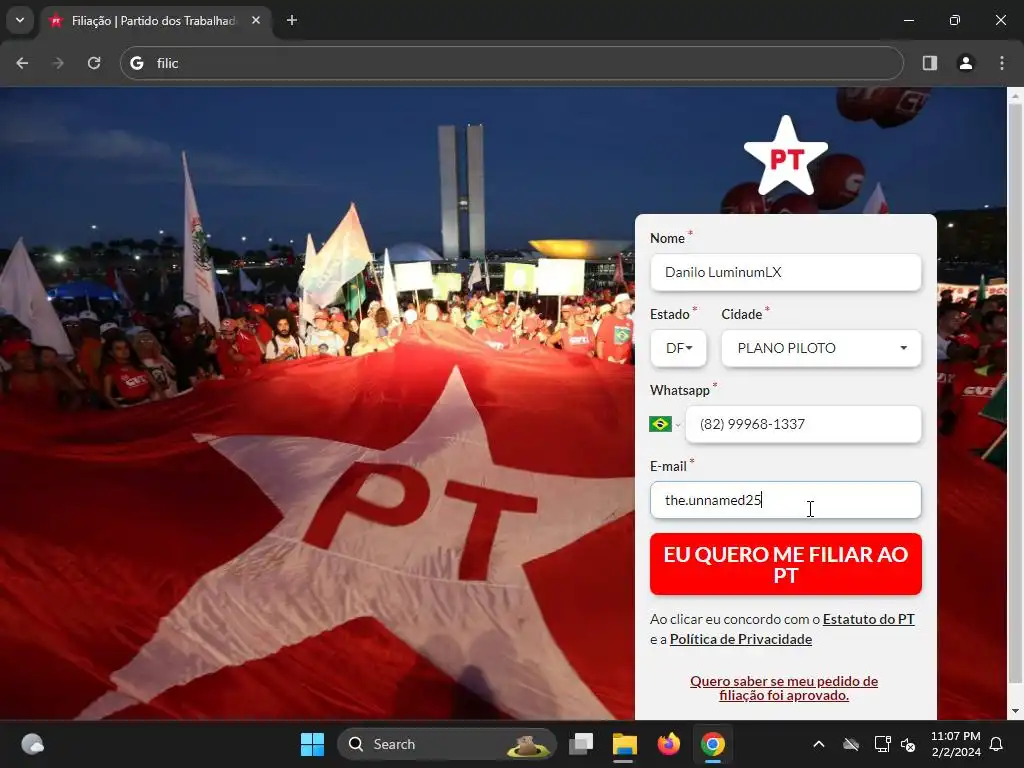Open the Cidade dropdown showing PLANO PILOTO
Viewport: 1024px width, 768px height.
coord(822,348)
